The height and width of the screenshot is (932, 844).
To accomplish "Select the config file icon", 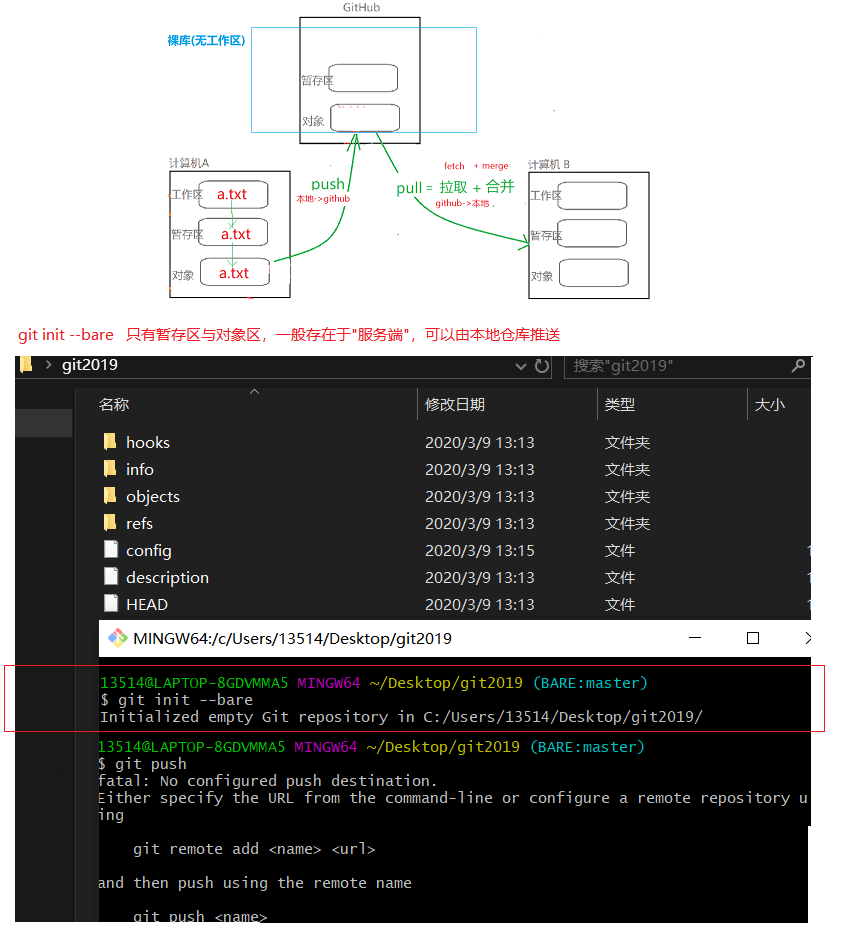I will coord(111,550).
